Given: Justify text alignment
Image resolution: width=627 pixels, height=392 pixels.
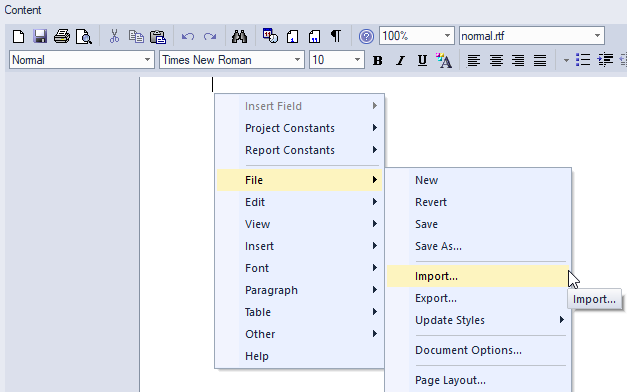Looking at the screenshot, I should click(540, 60).
